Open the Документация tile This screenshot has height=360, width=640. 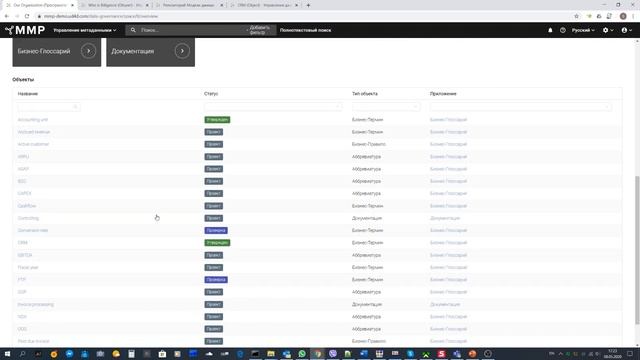[x=151, y=52]
